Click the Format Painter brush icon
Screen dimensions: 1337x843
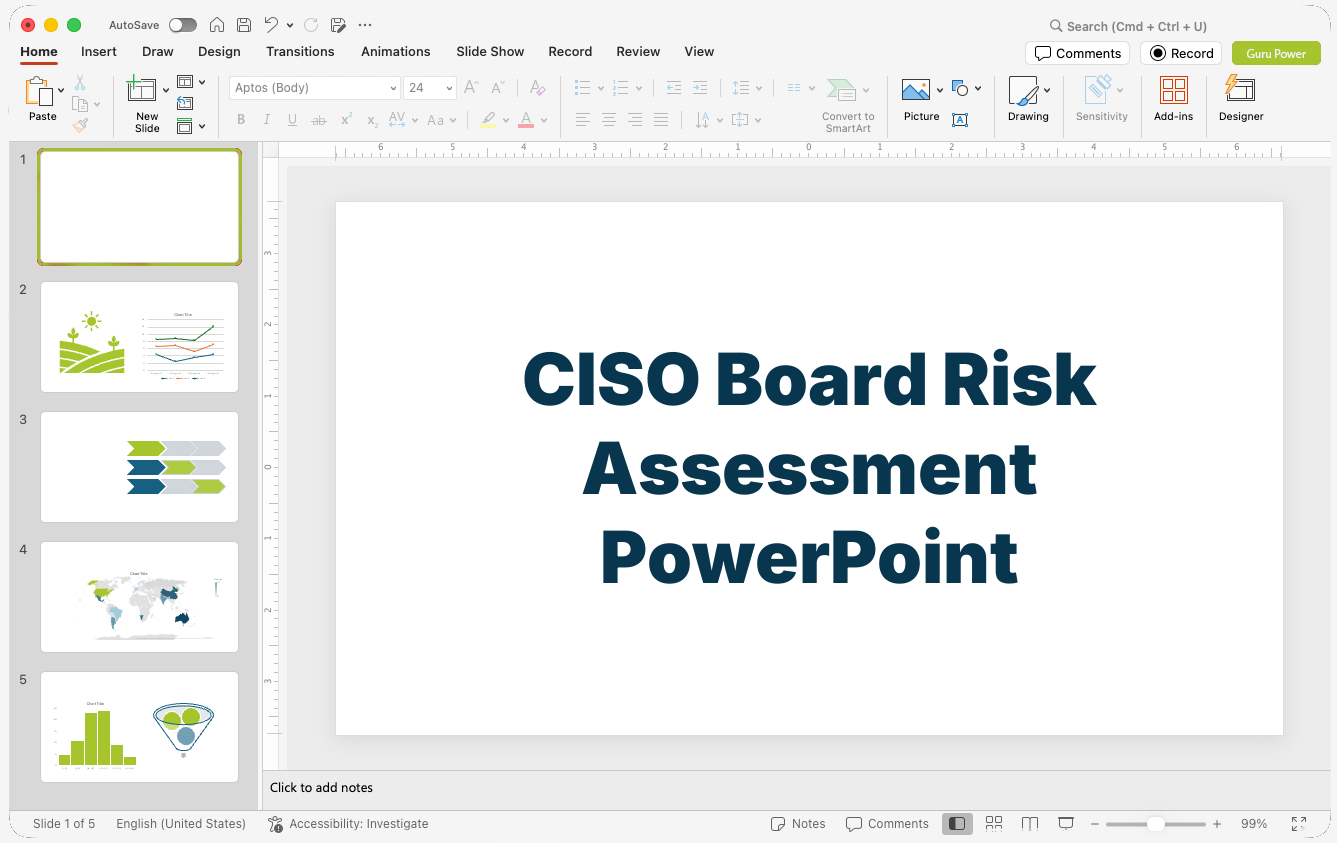click(80, 125)
